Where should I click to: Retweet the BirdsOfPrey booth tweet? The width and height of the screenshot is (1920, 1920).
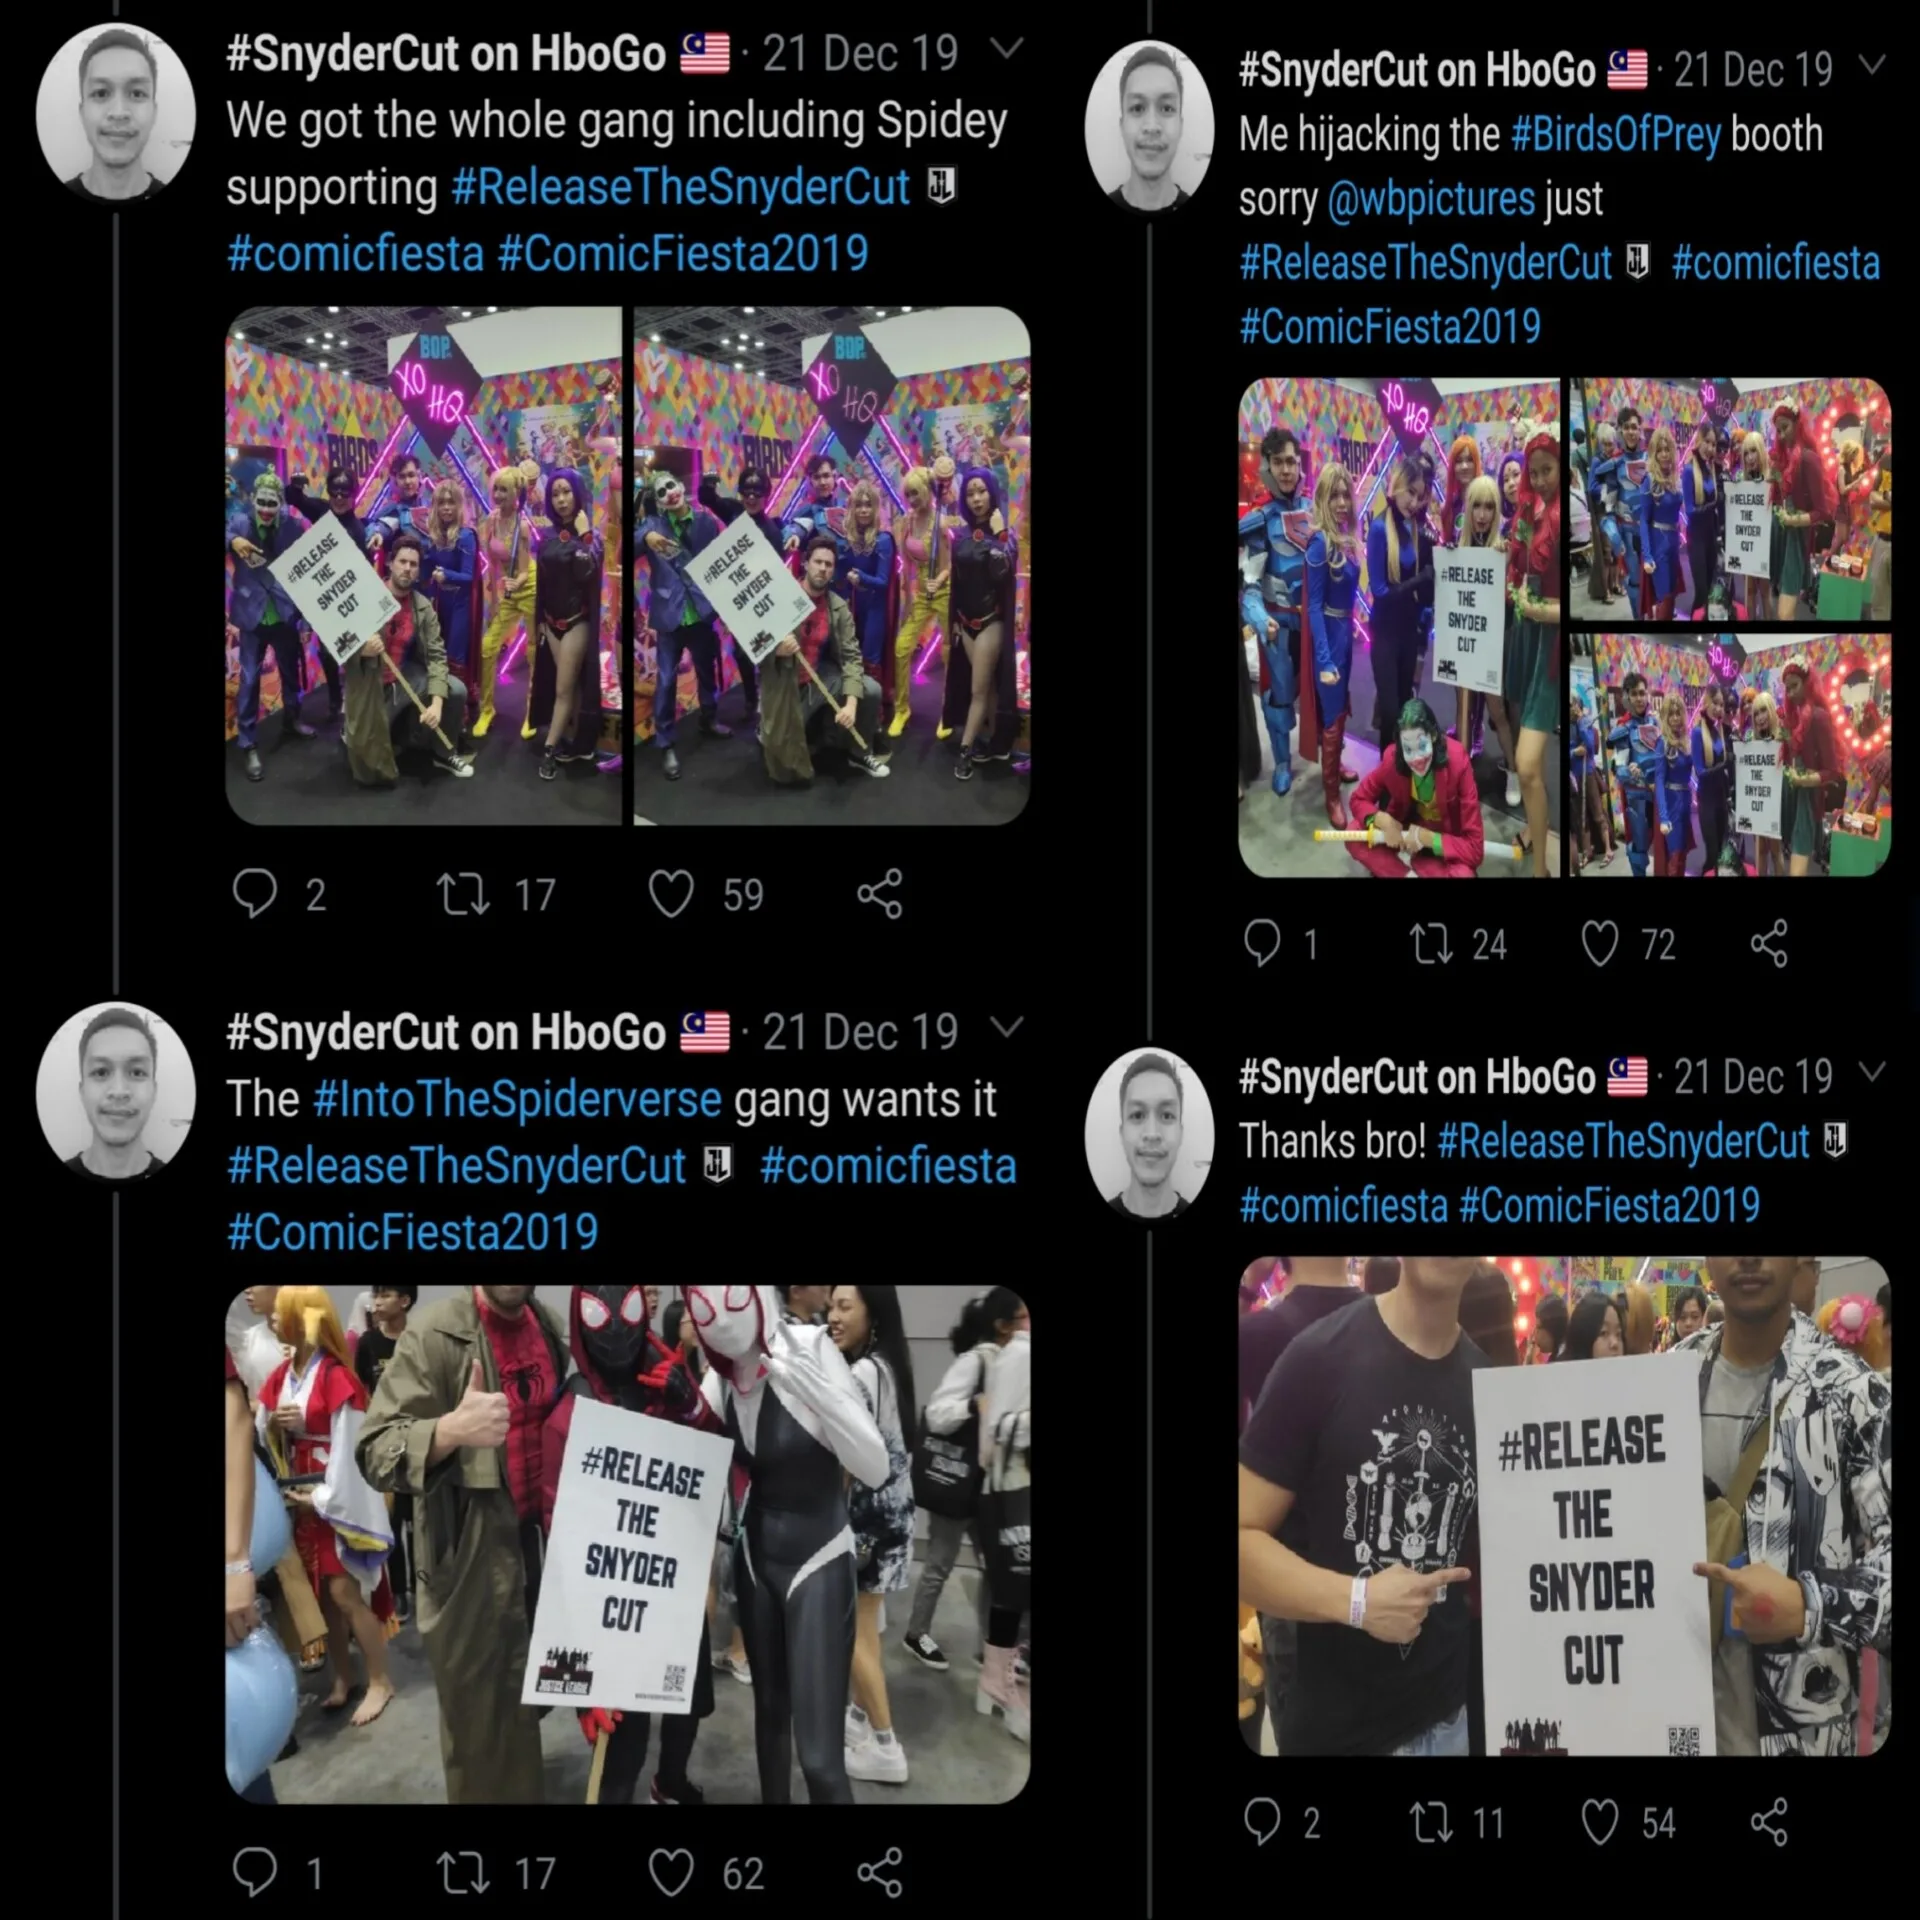point(1431,944)
